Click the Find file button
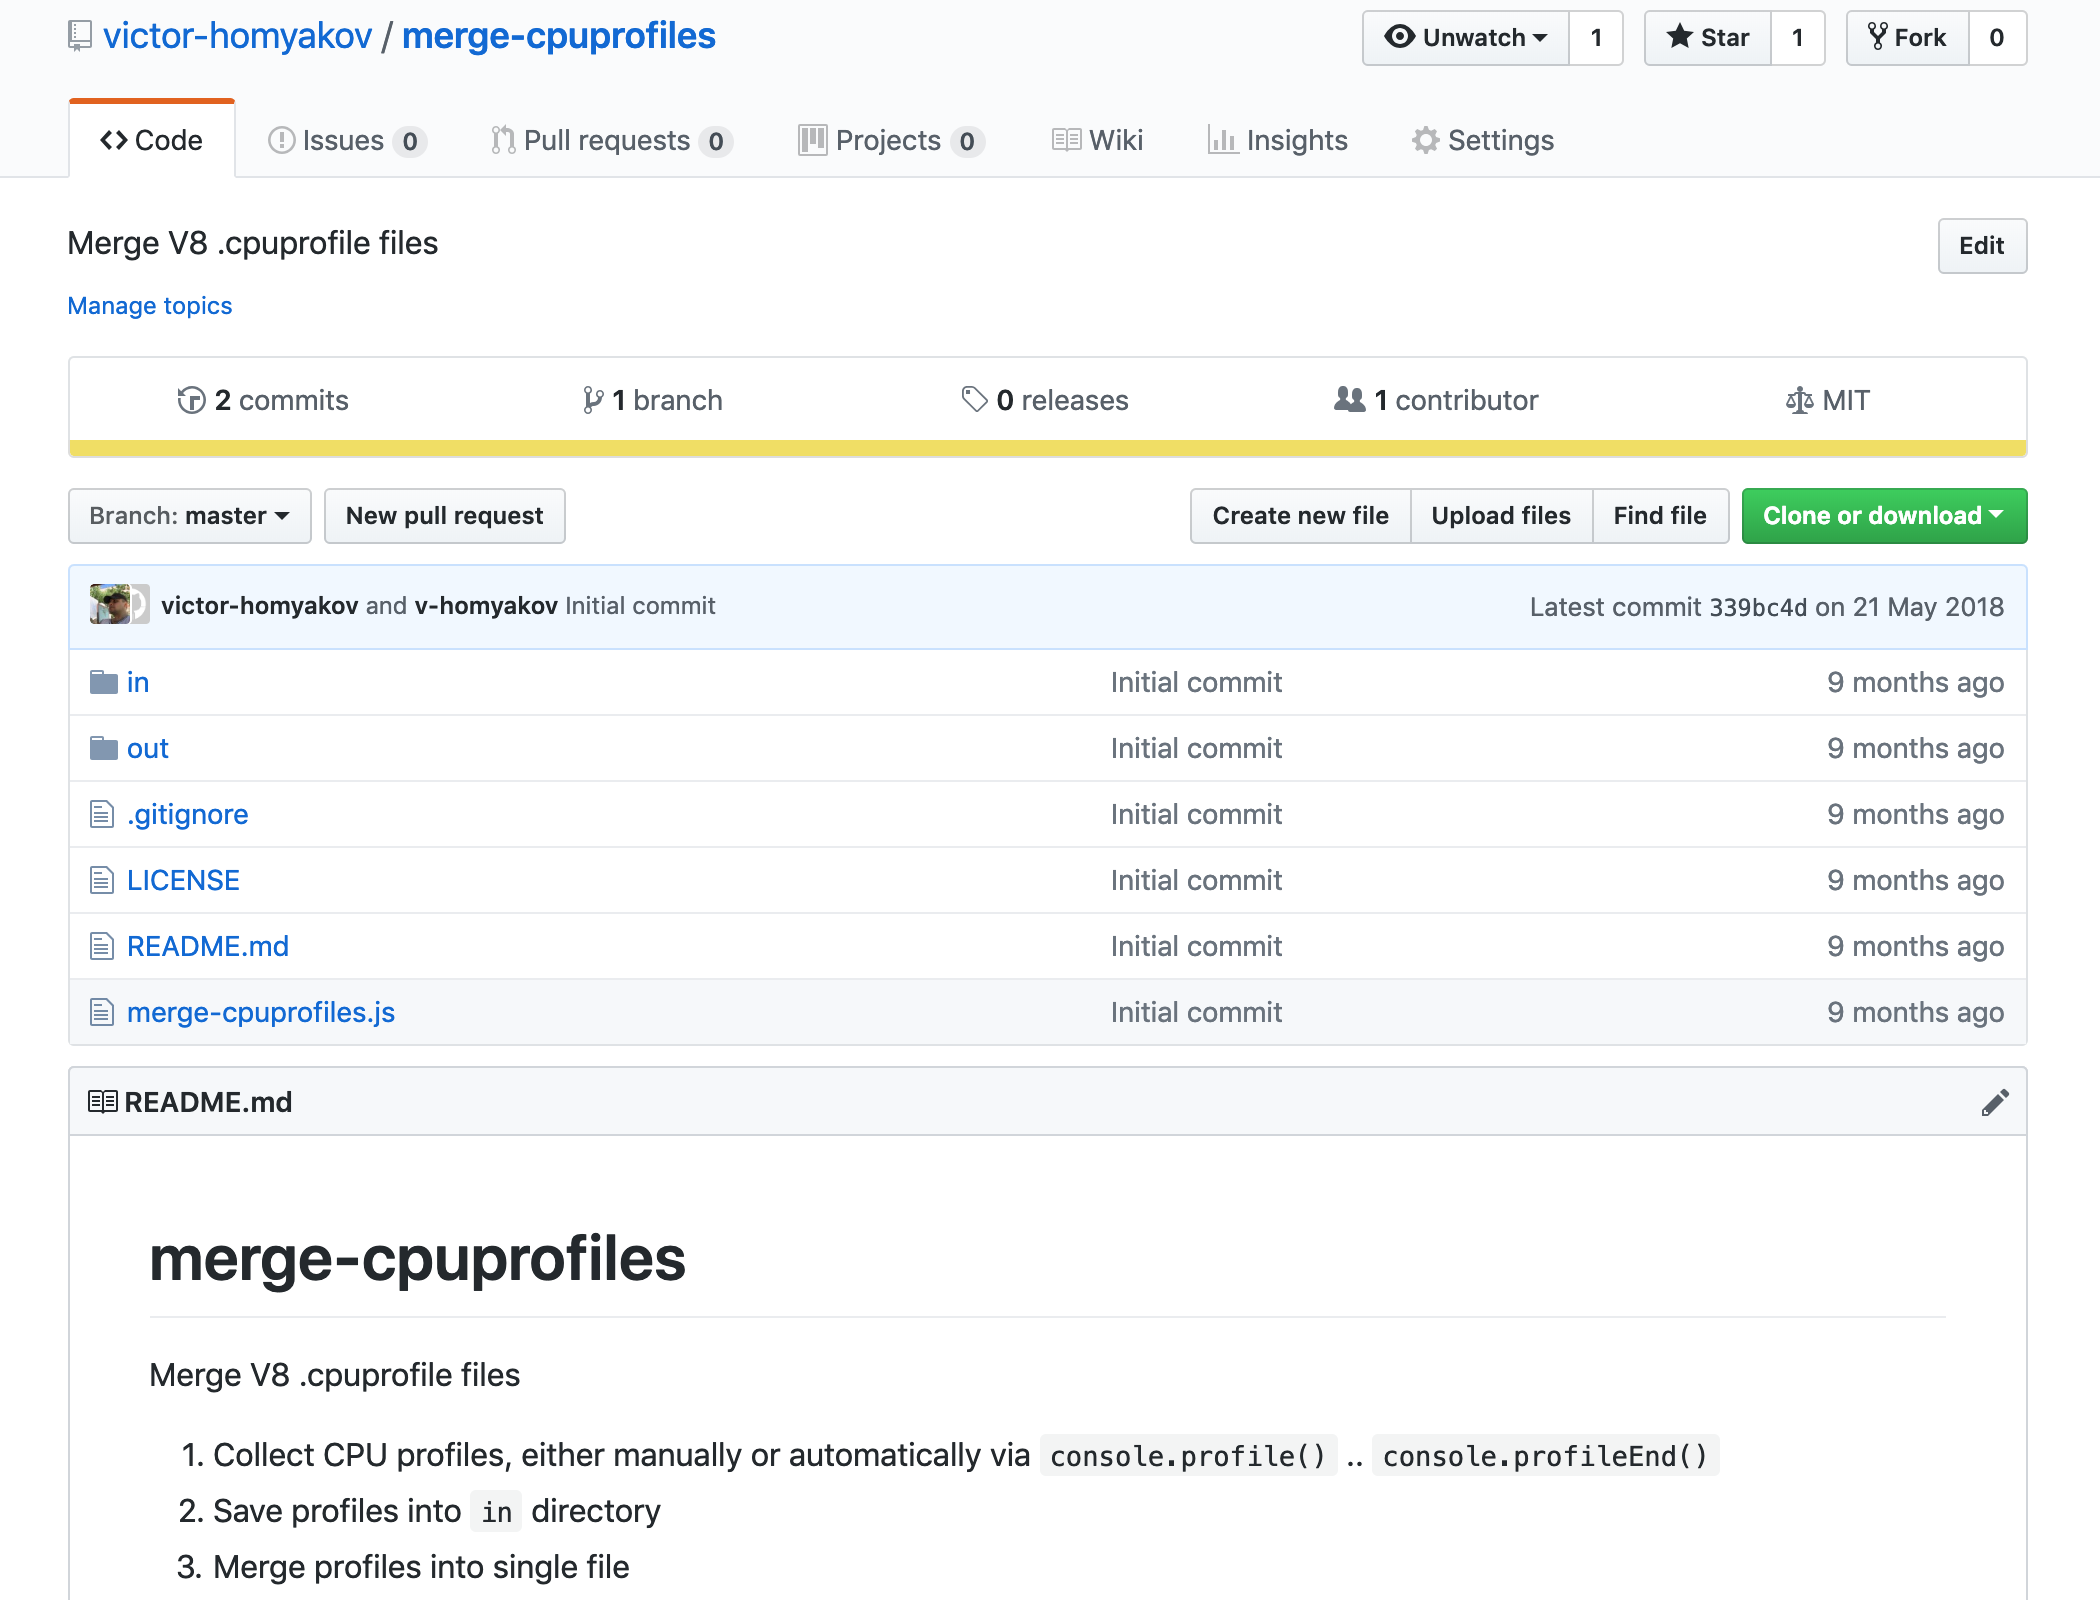 tap(1658, 514)
